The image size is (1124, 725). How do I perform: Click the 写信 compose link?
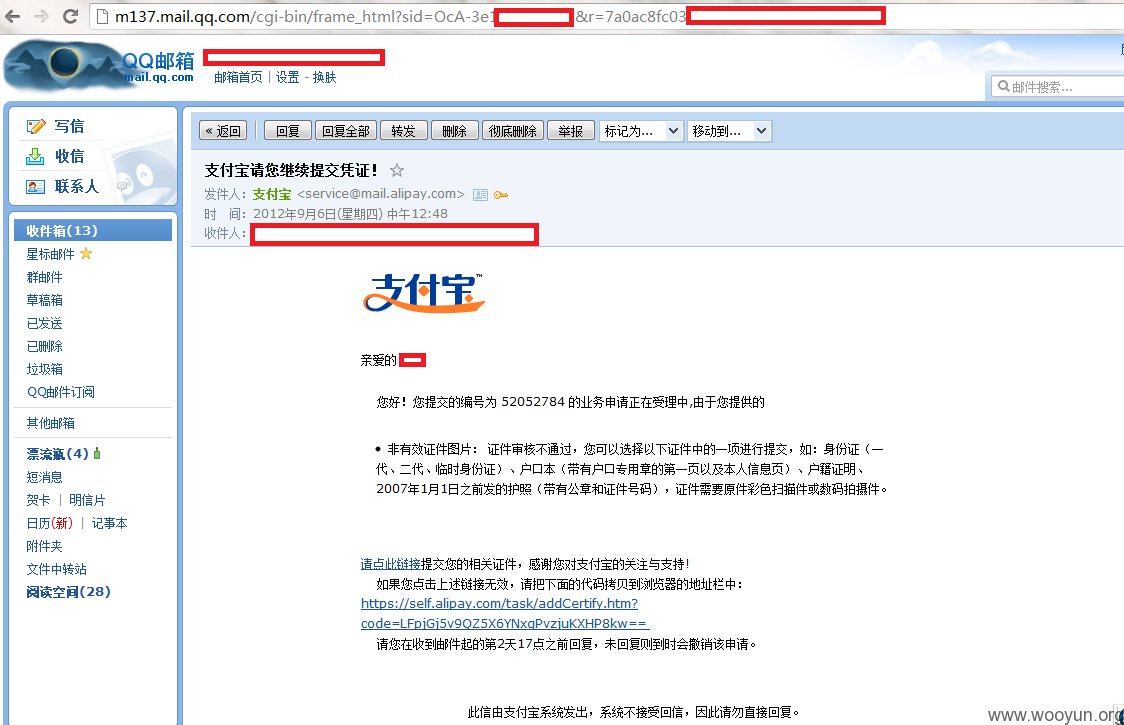(x=70, y=127)
